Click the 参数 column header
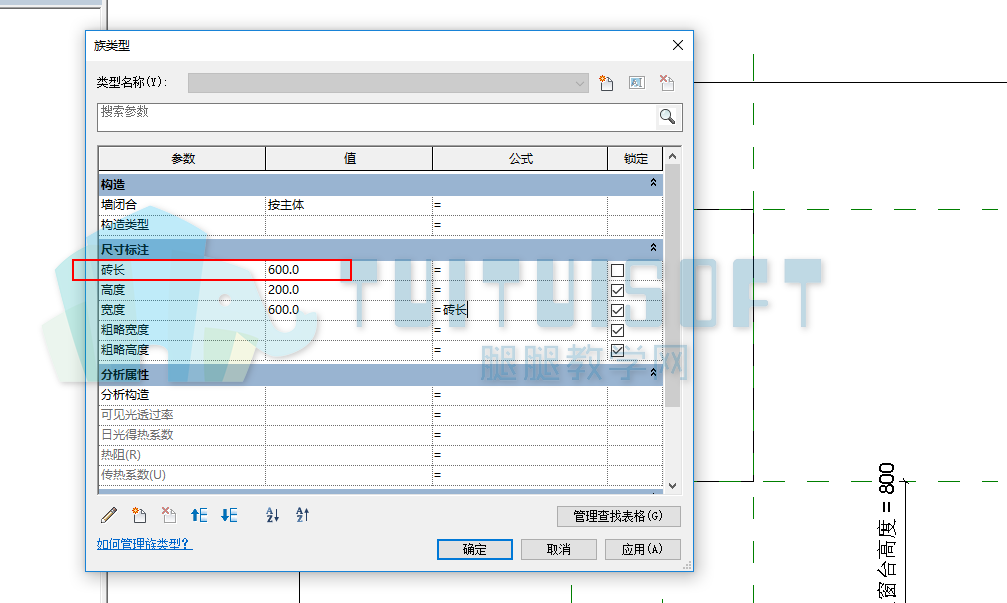 (182, 159)
